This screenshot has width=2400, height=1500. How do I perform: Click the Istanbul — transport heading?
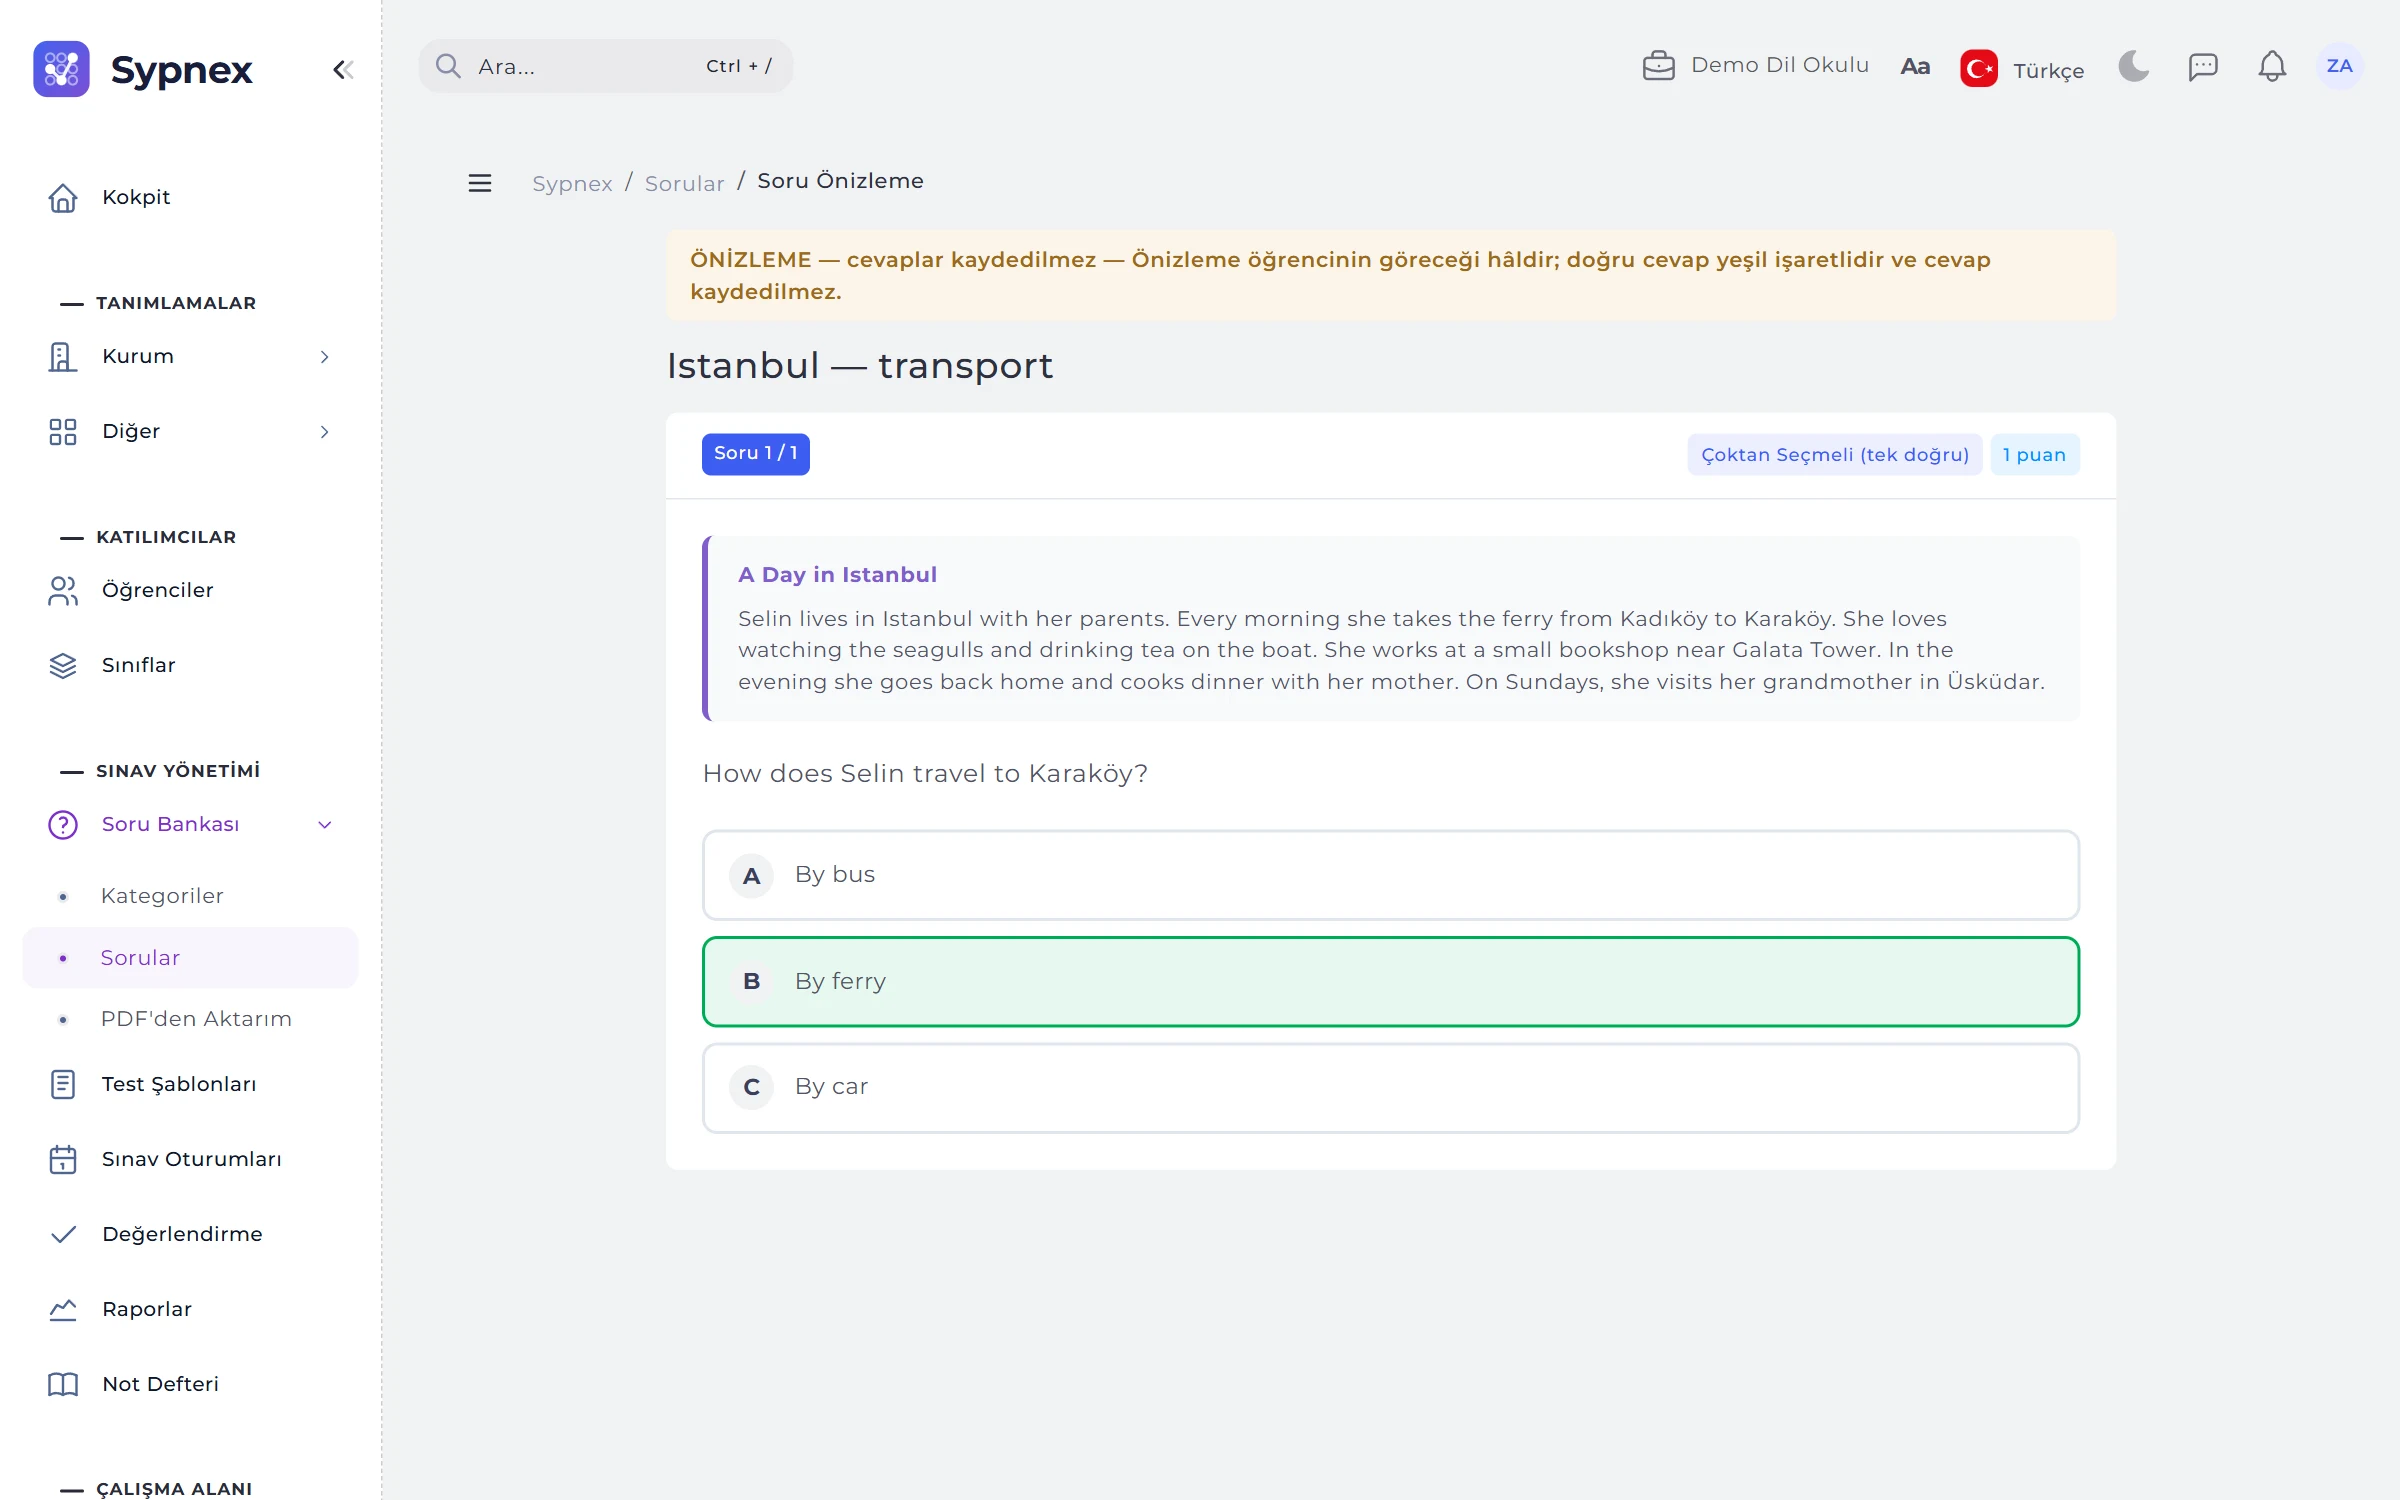tap(860, 365)
